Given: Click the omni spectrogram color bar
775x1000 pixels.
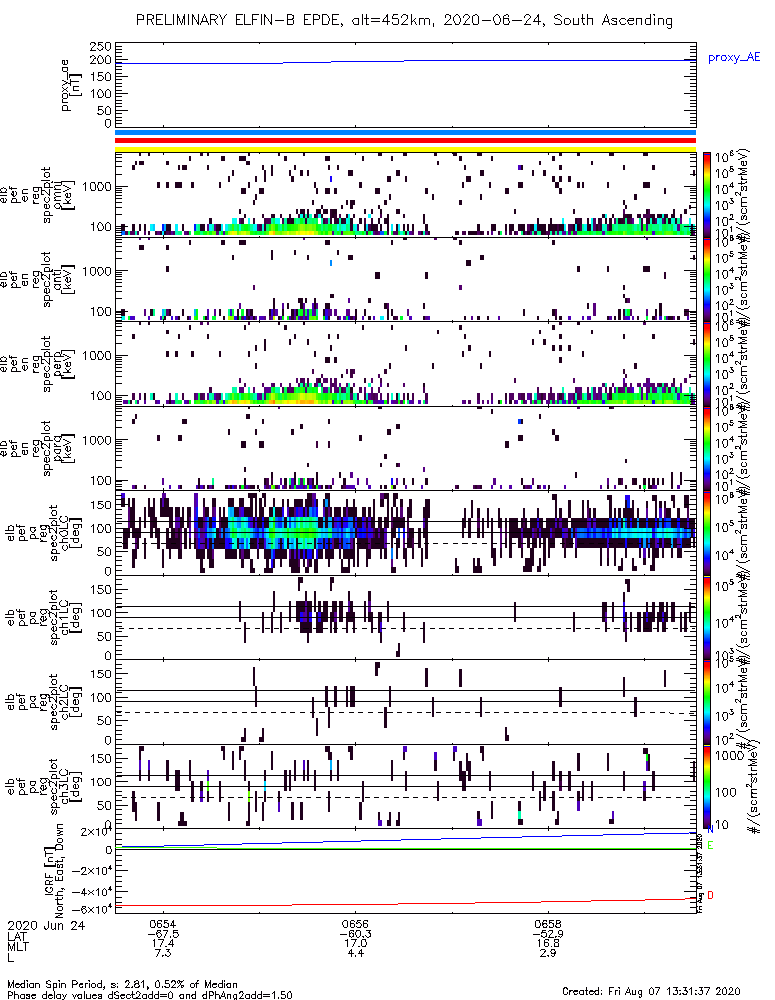Looking at the screenshot, I should 707,195.
